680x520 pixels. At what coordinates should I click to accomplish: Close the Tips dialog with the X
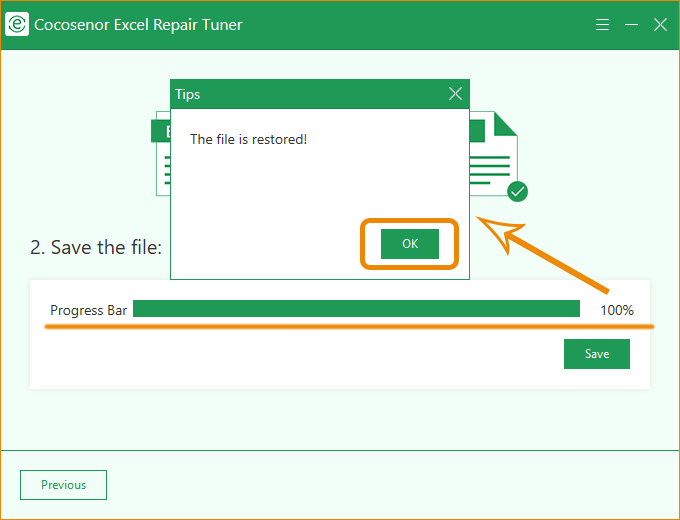coord(455,94)
